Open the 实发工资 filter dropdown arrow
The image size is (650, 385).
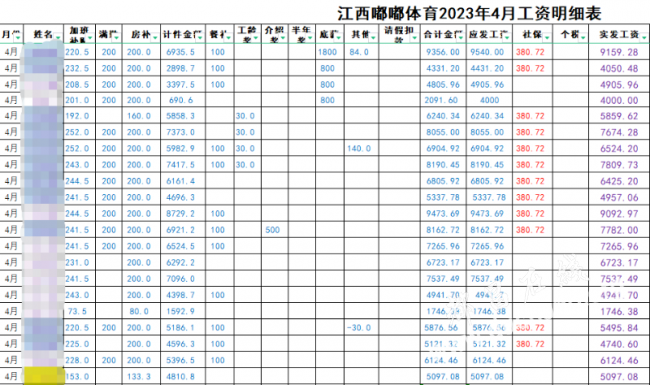[x=644, y=38]
